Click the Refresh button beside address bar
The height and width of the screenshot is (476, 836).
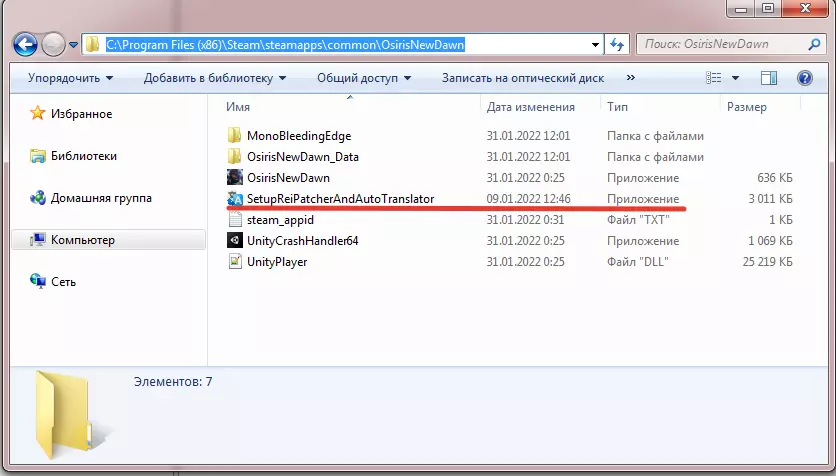point(617,45)
